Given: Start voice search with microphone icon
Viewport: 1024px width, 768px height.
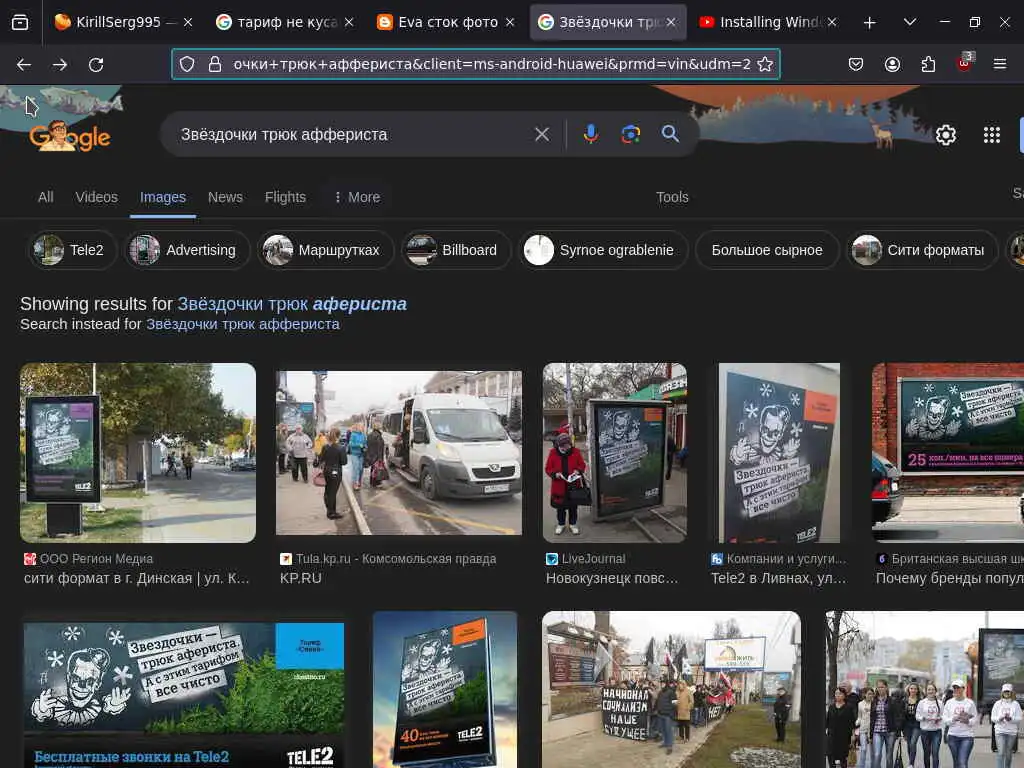Looking at the screenshot, I should 590,134.
